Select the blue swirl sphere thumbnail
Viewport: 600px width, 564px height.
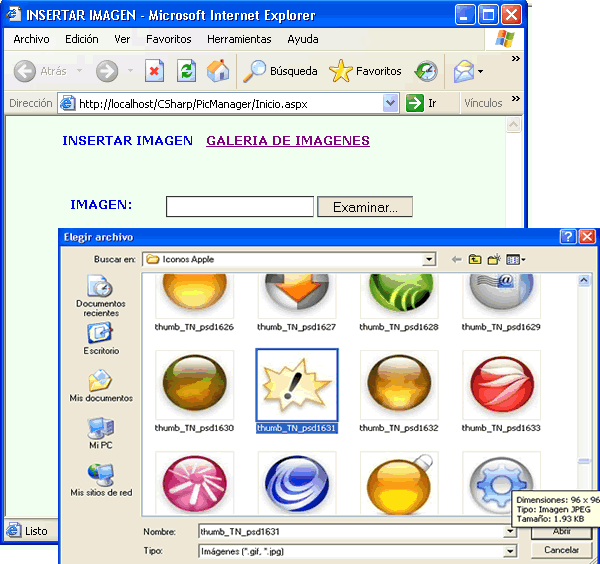click(297, 483)
